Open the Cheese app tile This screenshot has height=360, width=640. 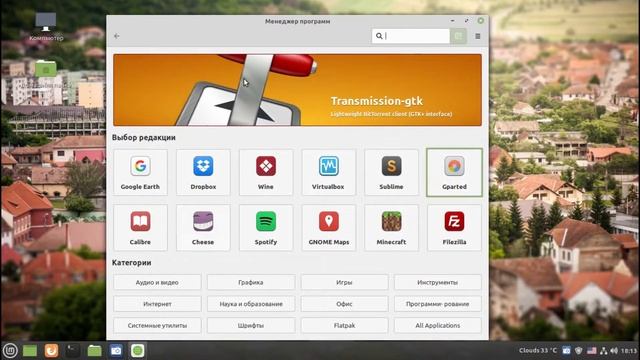tap(203, 227)
